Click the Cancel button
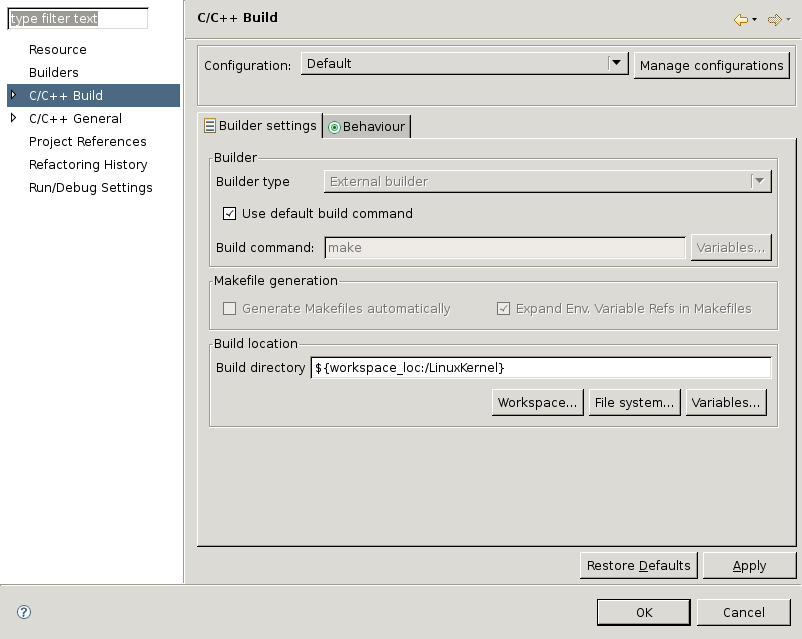 click(x=744, y=612)
